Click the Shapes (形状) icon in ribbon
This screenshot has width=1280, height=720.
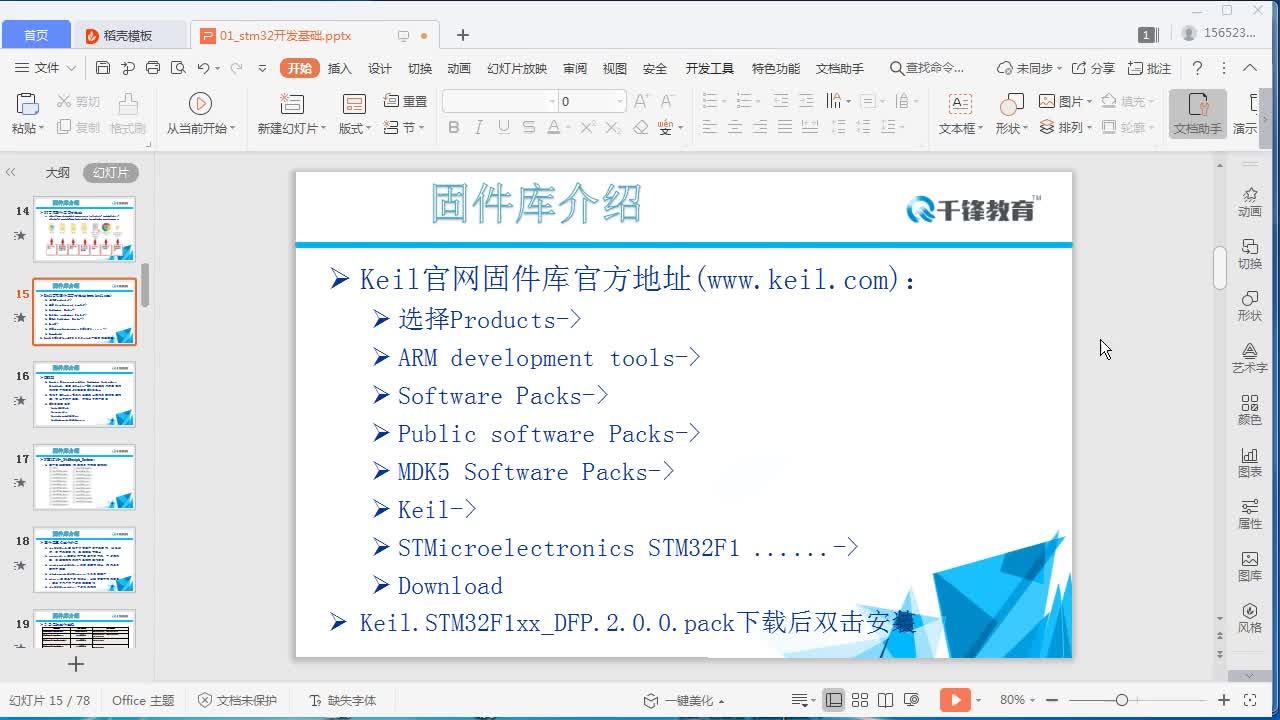pyautogui.click(x=1011, y=104)
